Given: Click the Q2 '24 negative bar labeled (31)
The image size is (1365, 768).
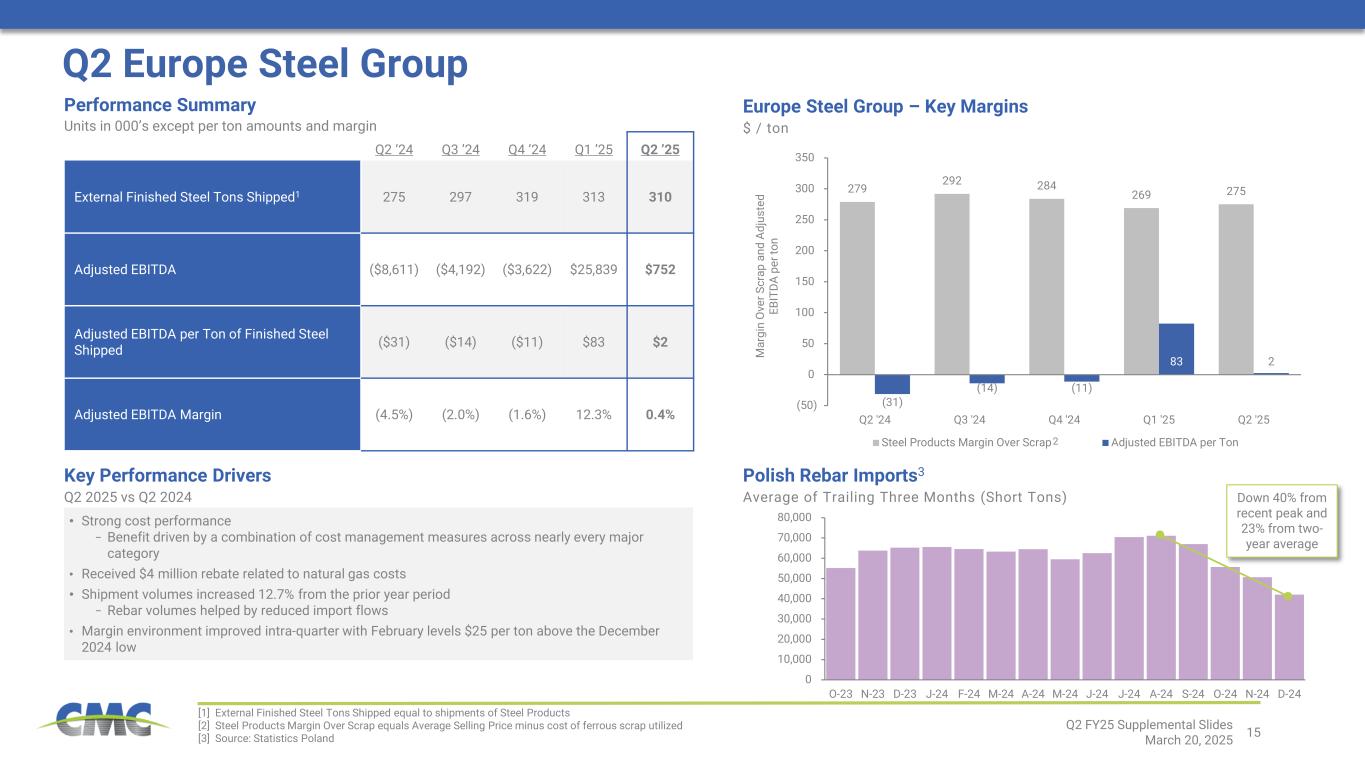Looking at the screenshot, I should [x=892, y=383].
